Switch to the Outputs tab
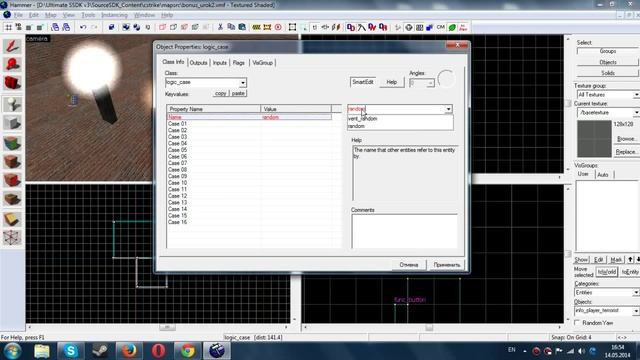The image size is (640, 360). coord(198,63)
